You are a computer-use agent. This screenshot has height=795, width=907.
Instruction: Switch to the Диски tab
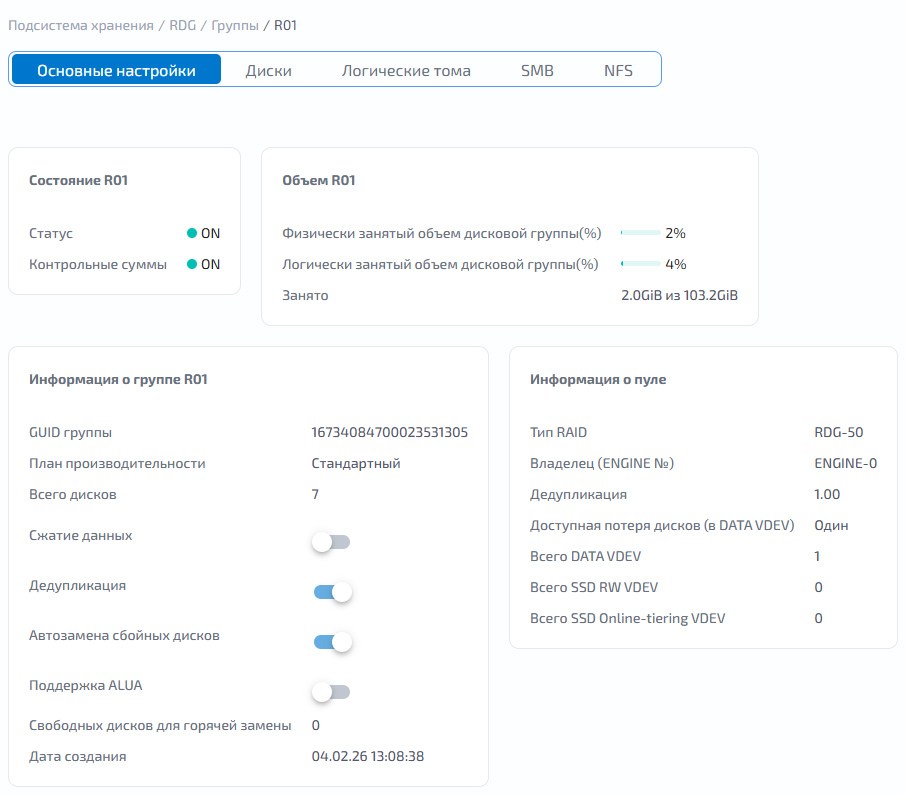point(268,71)
